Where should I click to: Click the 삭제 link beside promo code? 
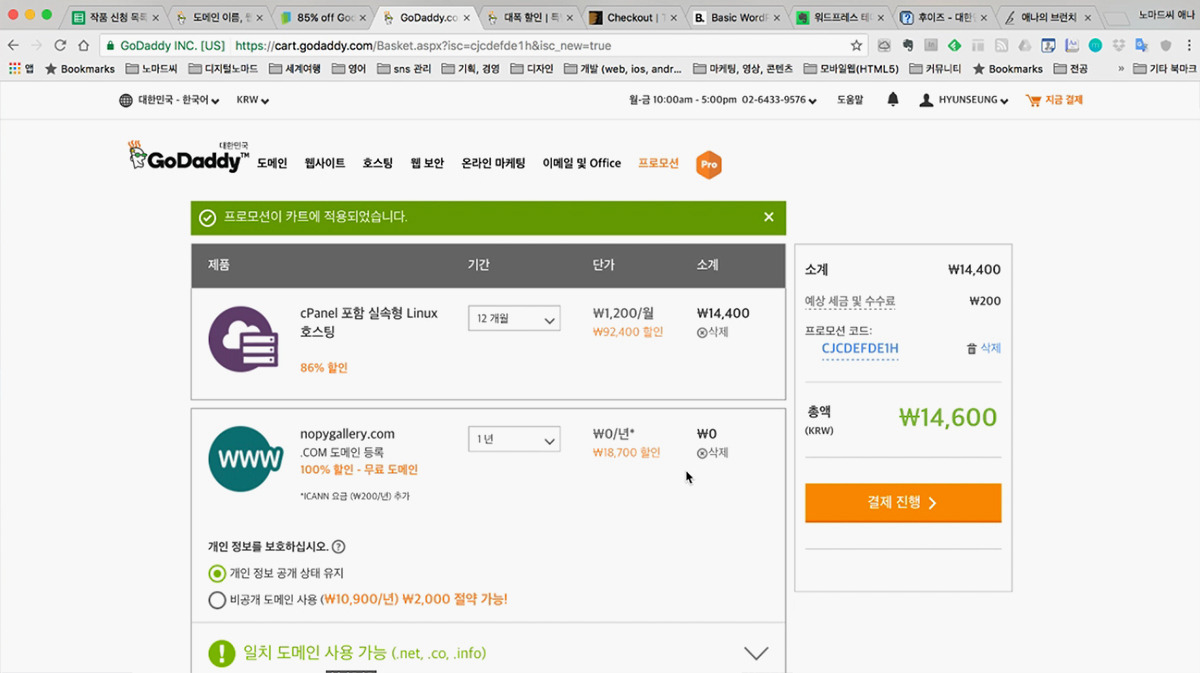pos(990,349)
